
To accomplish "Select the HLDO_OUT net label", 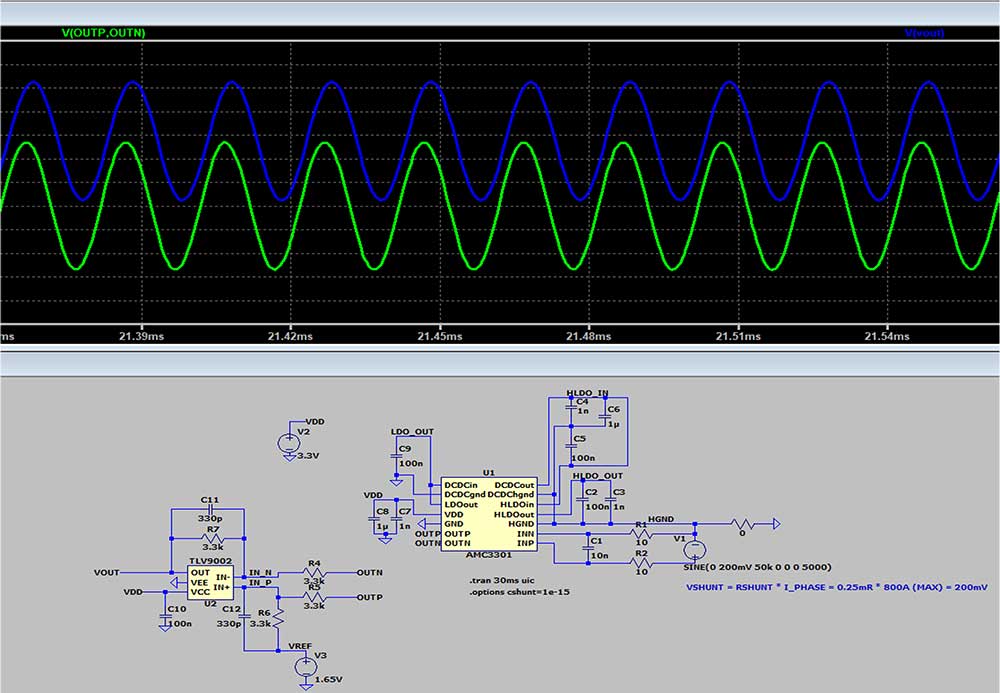I will [x=598, y=476].
